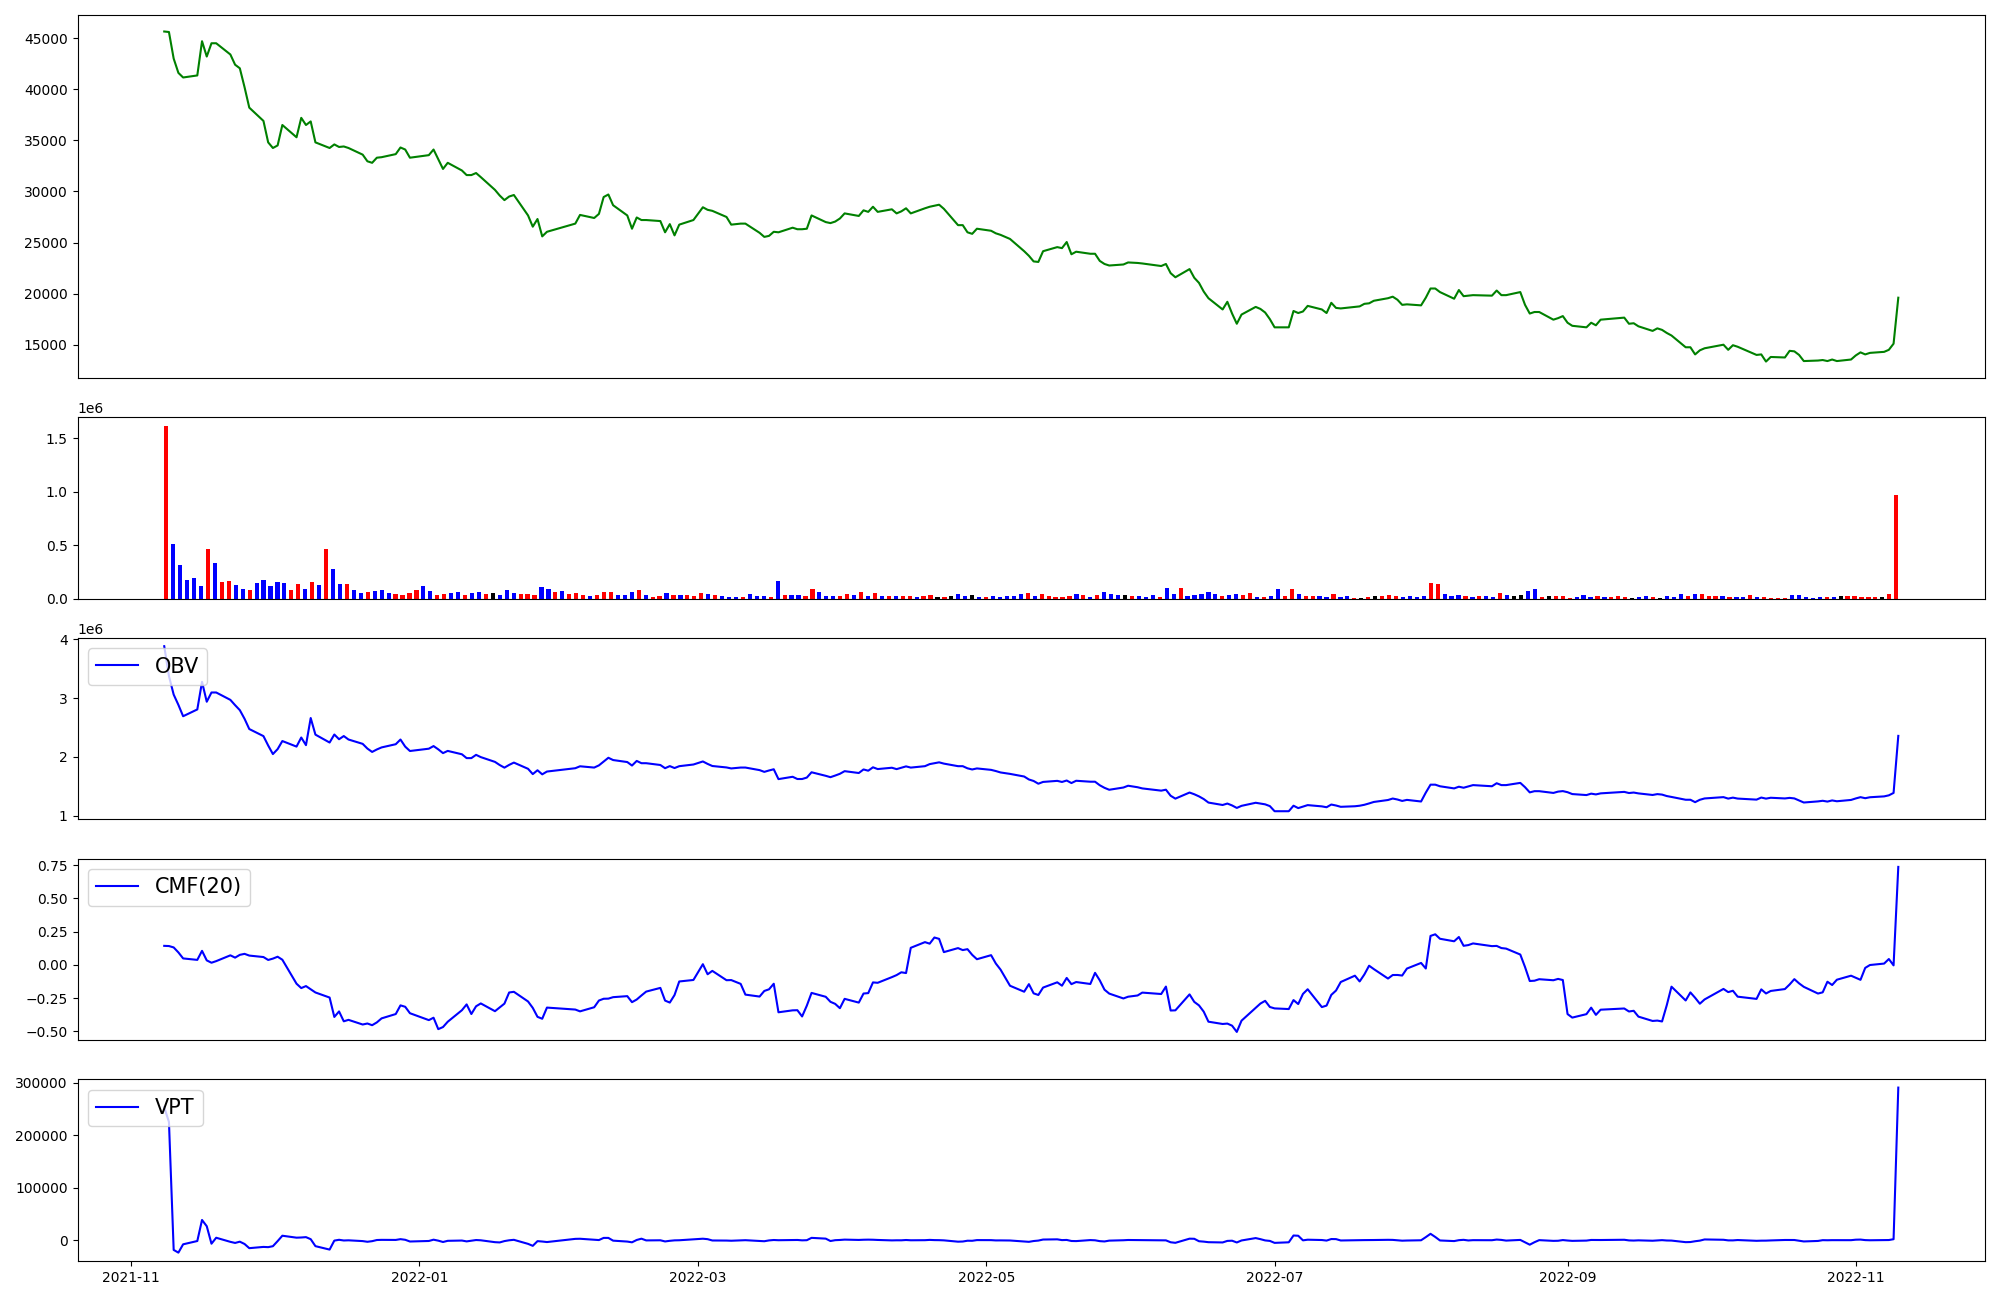
Task: Click the blue line sample in VPT legend
Action: [118, 1107]
